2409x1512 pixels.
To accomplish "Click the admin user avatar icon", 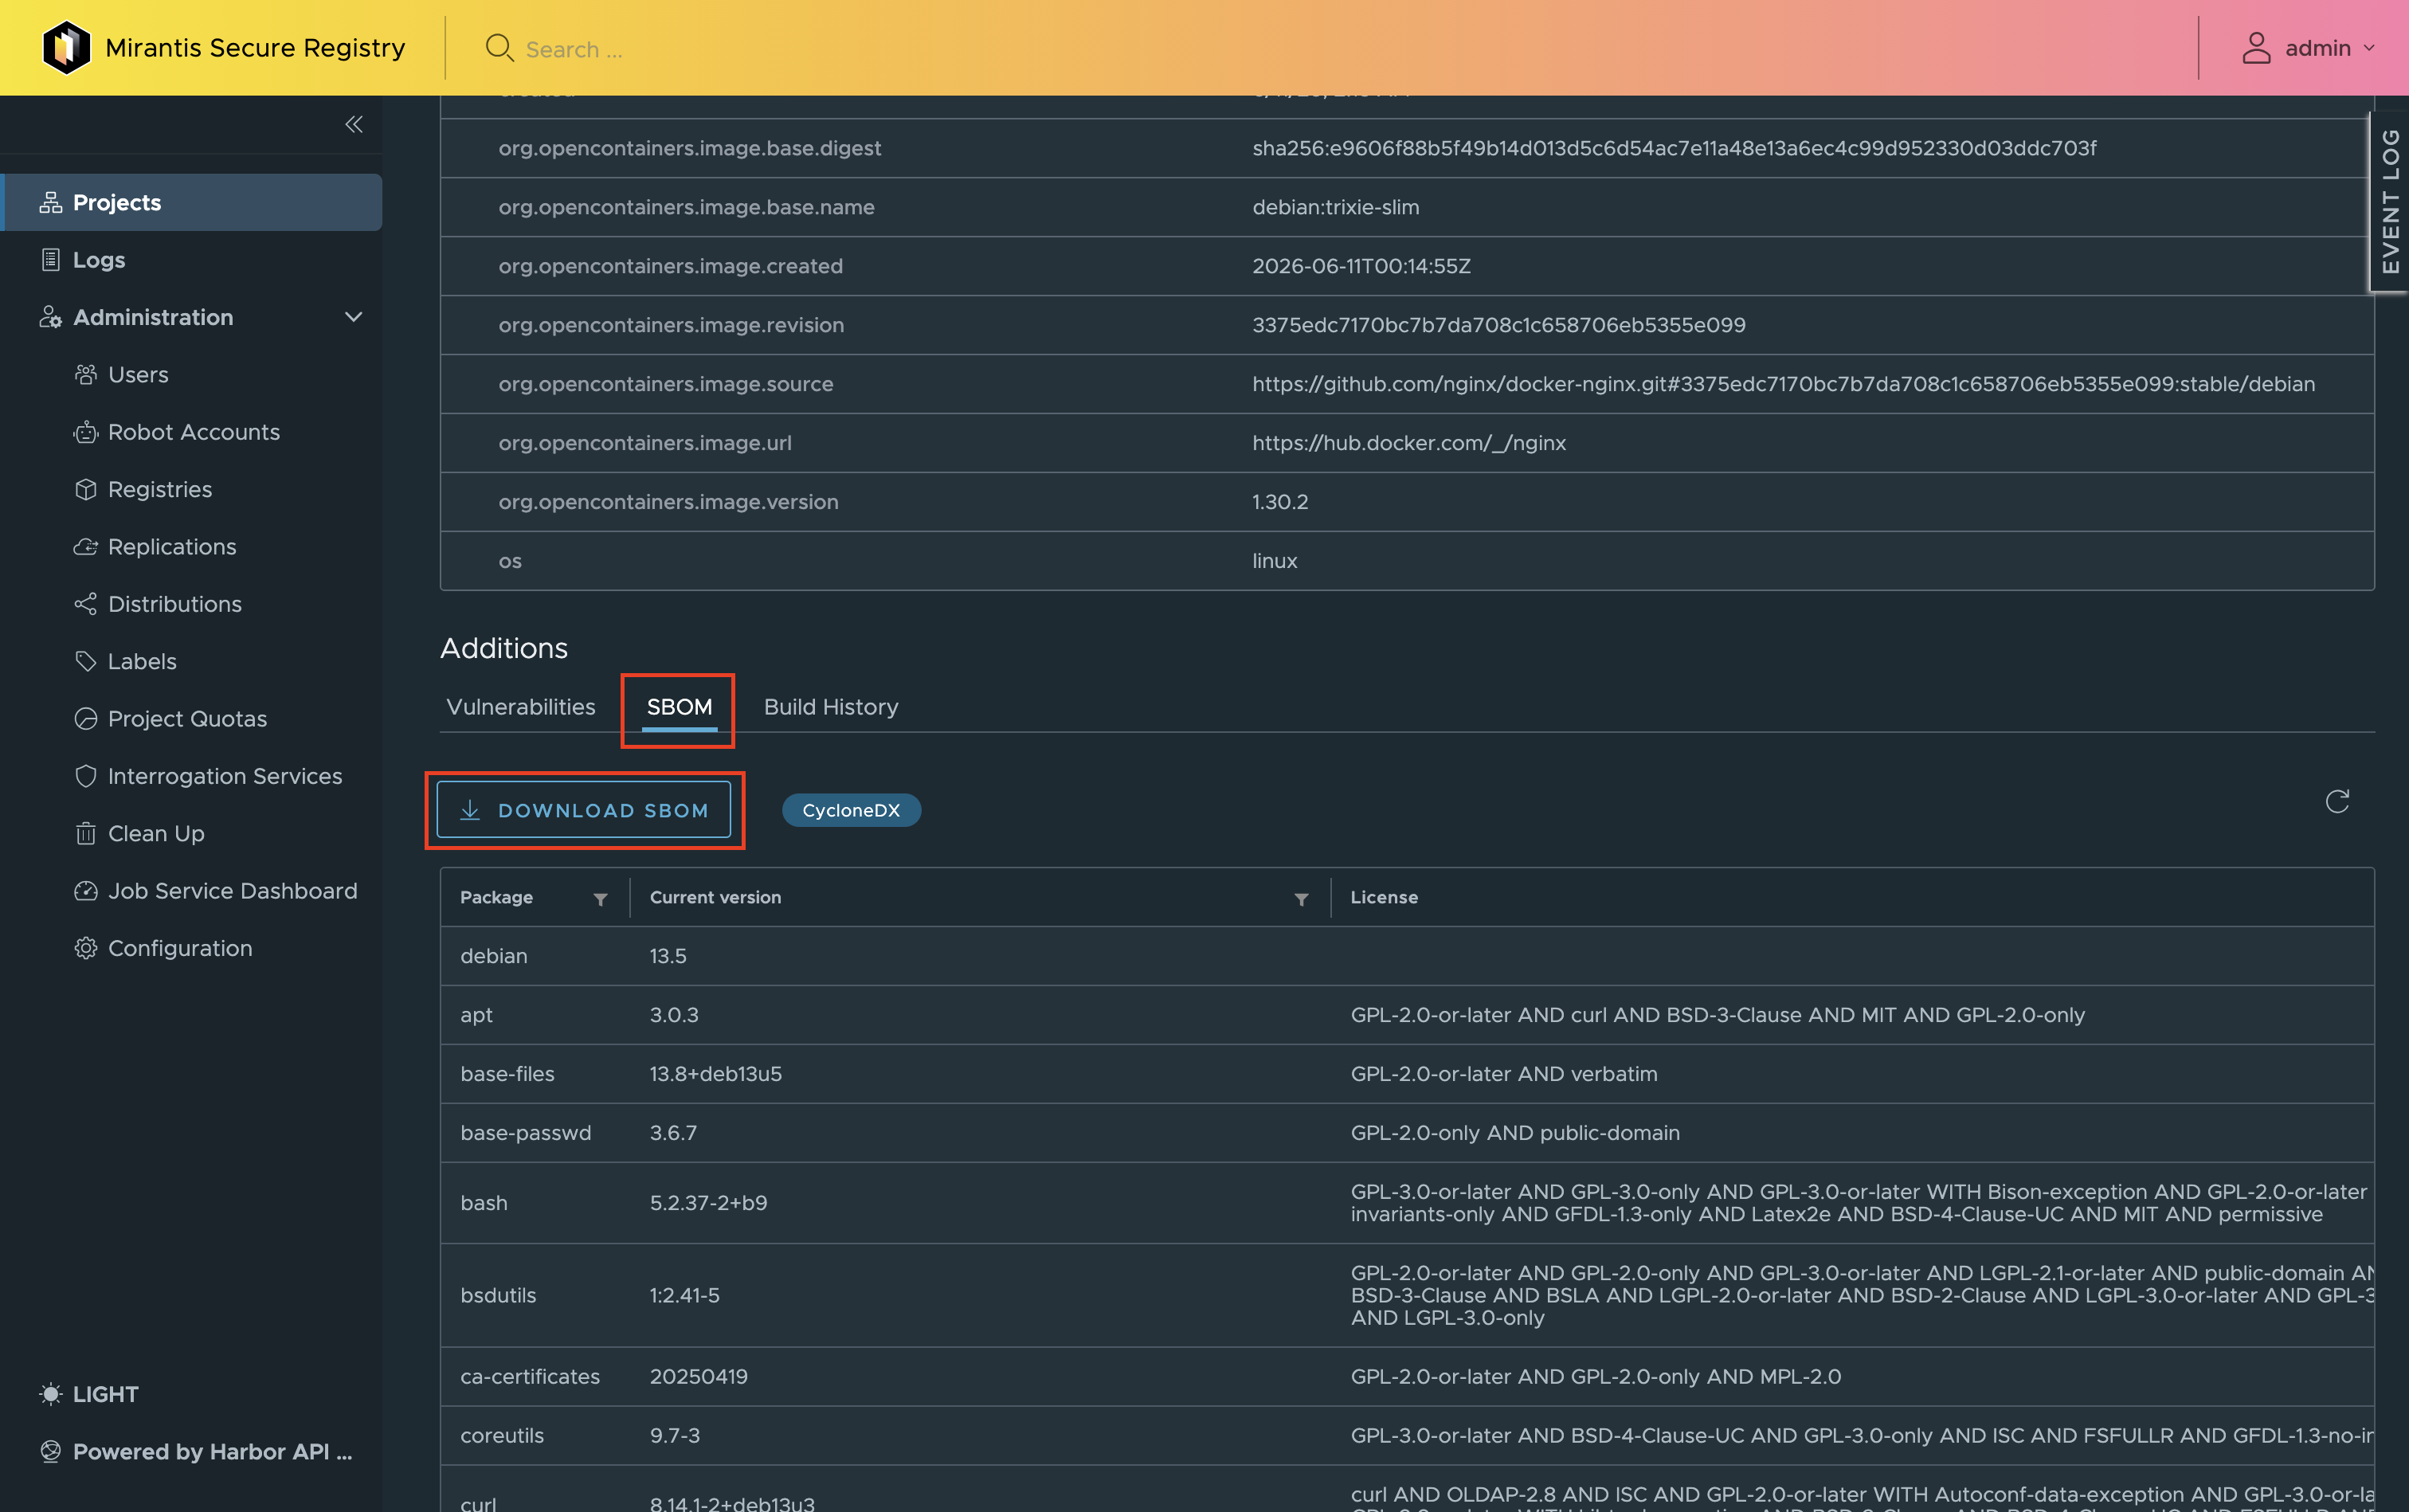I will (x=2256, y=48).
